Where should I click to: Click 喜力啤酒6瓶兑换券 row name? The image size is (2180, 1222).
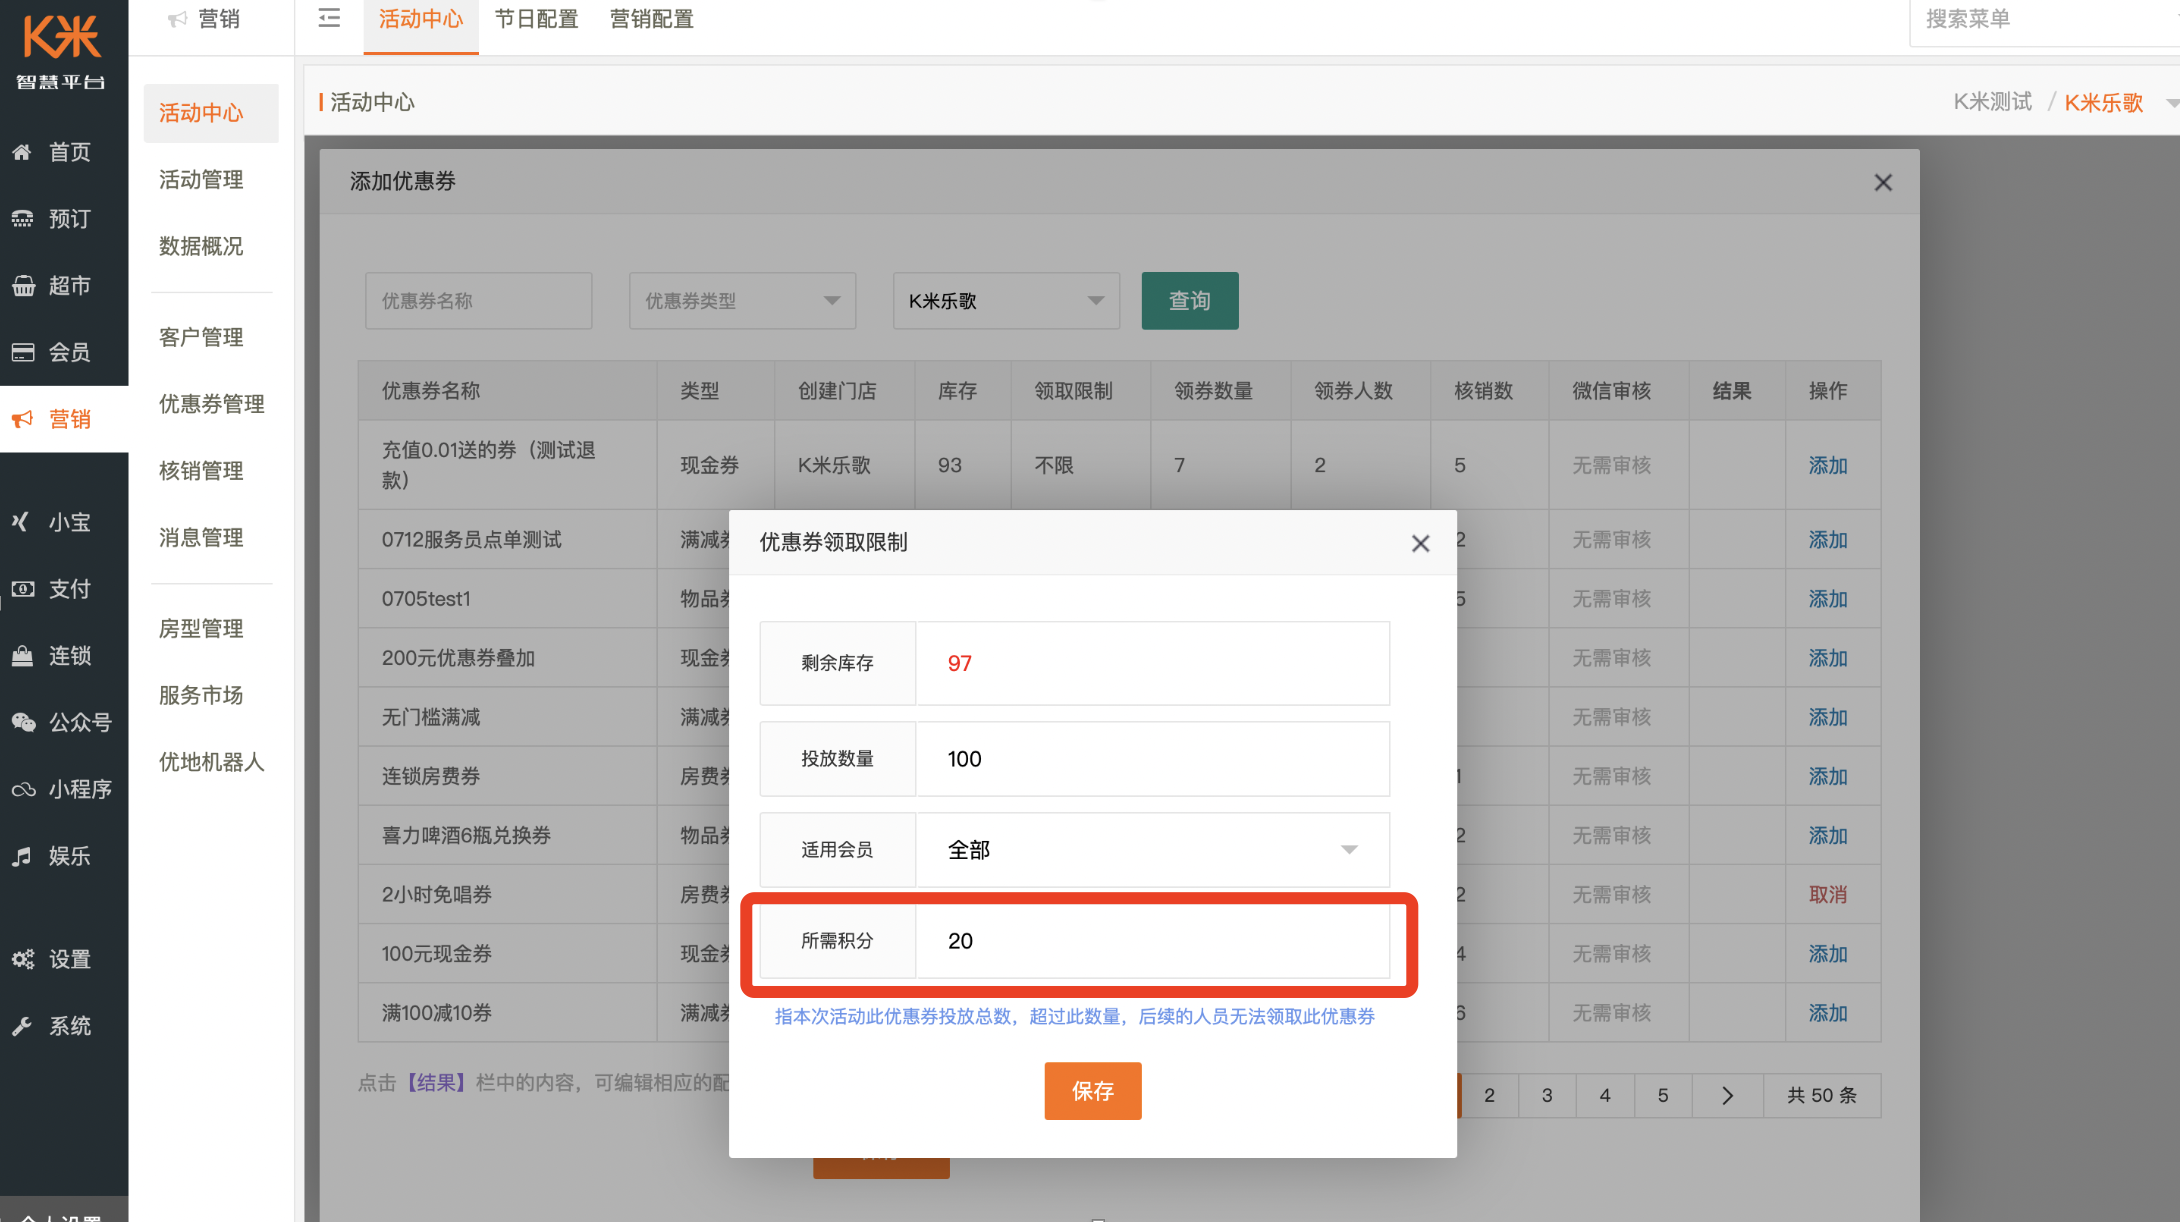point(466,836)
